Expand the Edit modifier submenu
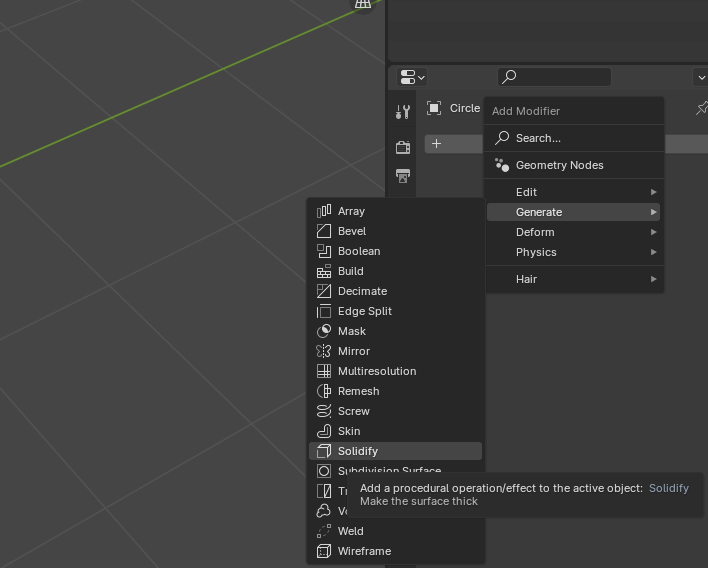This screenshot has width=708, height=568. click(x=573, y=192)
